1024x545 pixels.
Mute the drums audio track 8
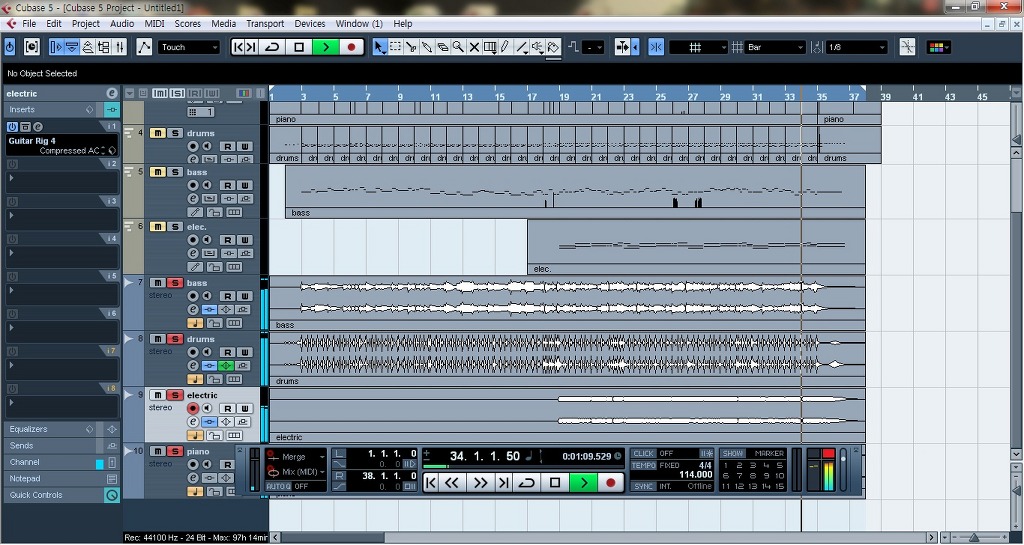(x=157, y=339)
